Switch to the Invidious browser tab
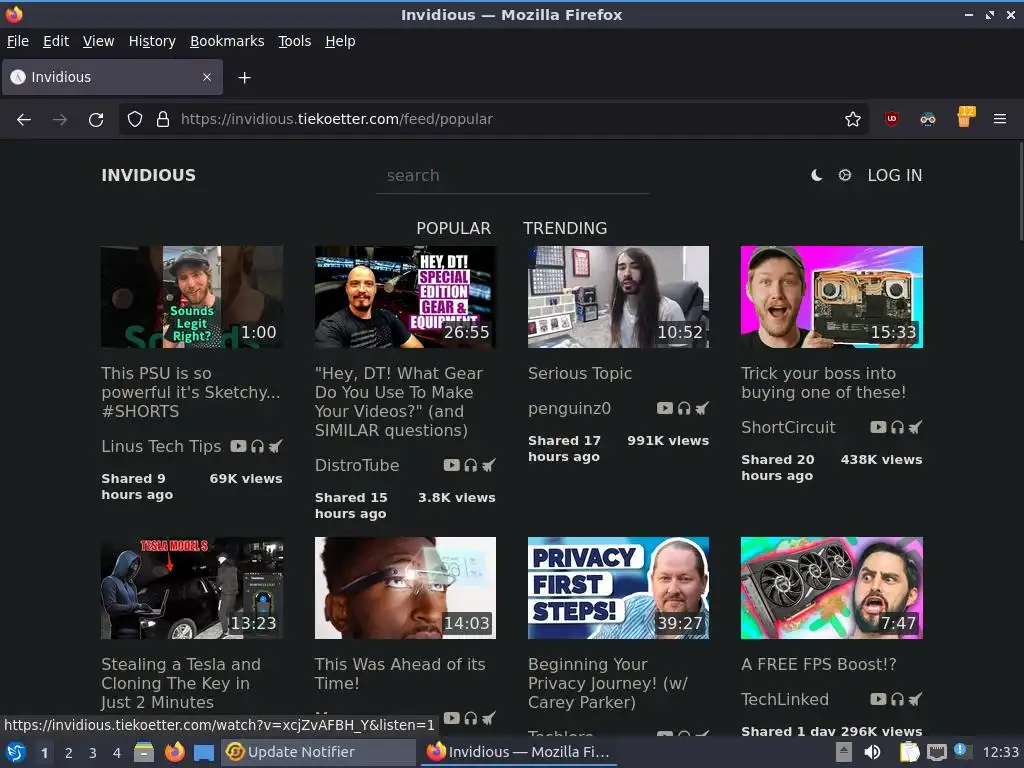The width and height of the screenshot is (1024, 768). coord(112,77)
